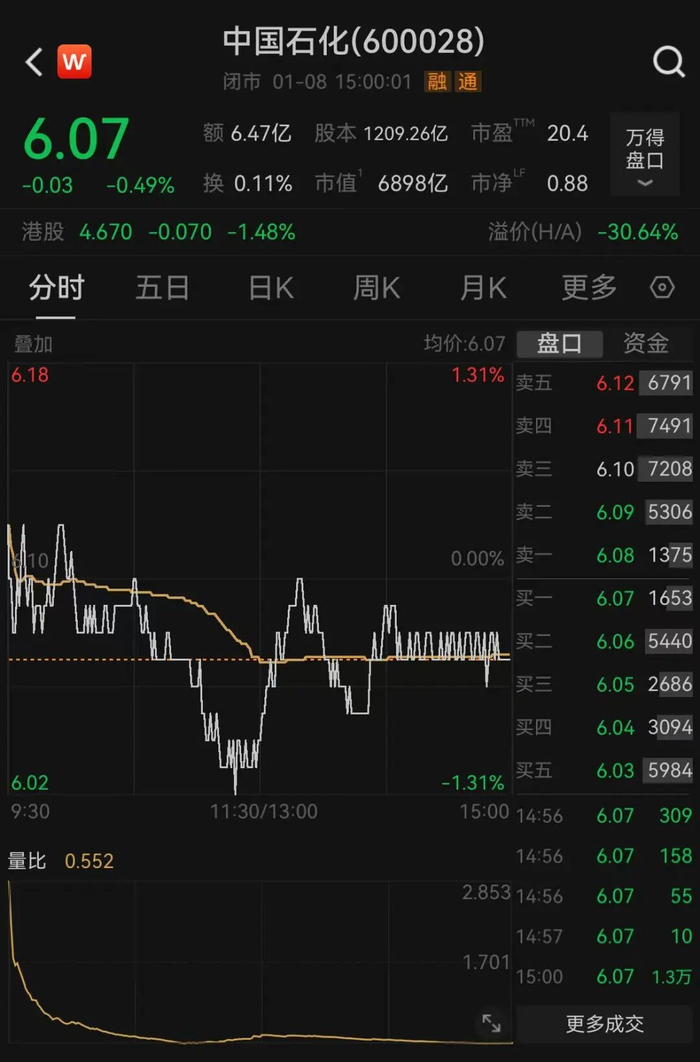Tap the 6.18 upper price axis label
Screen dimensions: 700x1062
click(x=30, y=375)
